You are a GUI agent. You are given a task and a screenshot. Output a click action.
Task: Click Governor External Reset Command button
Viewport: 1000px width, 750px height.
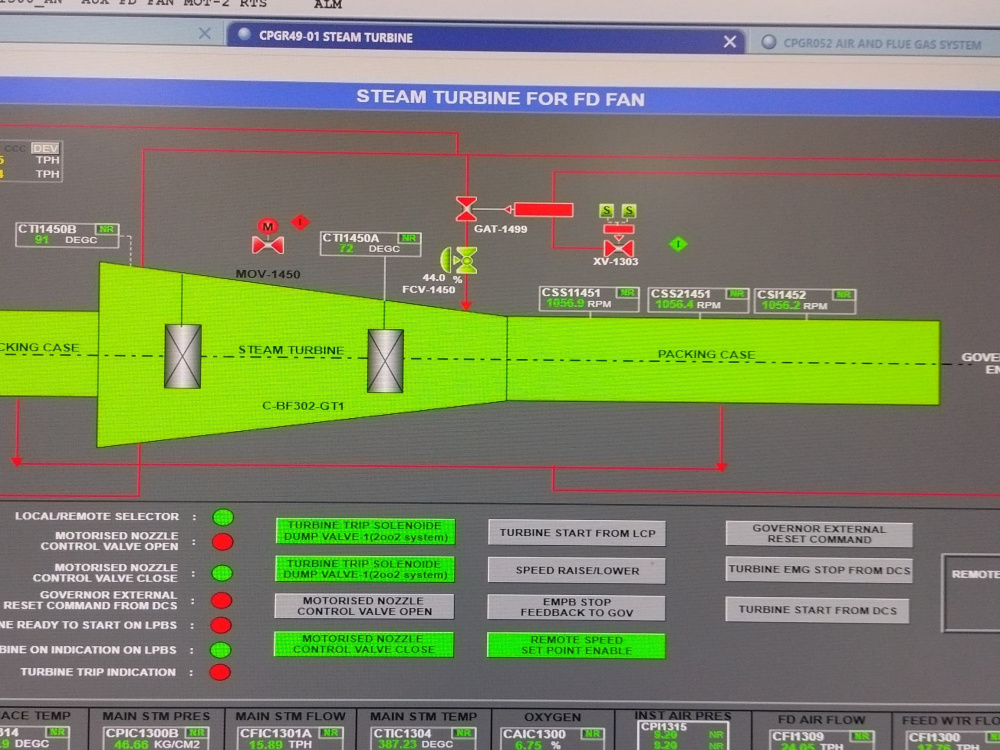(x=819, y=534)
